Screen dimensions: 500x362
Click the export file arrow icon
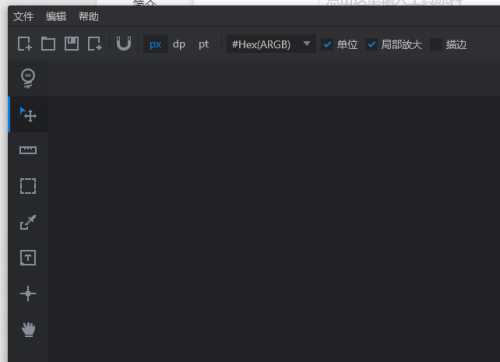(x=95, y=44)
